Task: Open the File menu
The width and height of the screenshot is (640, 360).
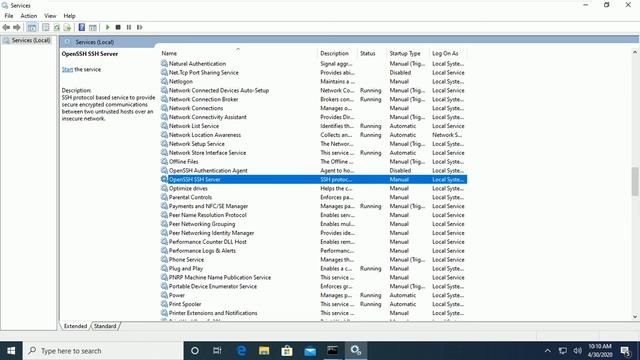Action: 9,16
